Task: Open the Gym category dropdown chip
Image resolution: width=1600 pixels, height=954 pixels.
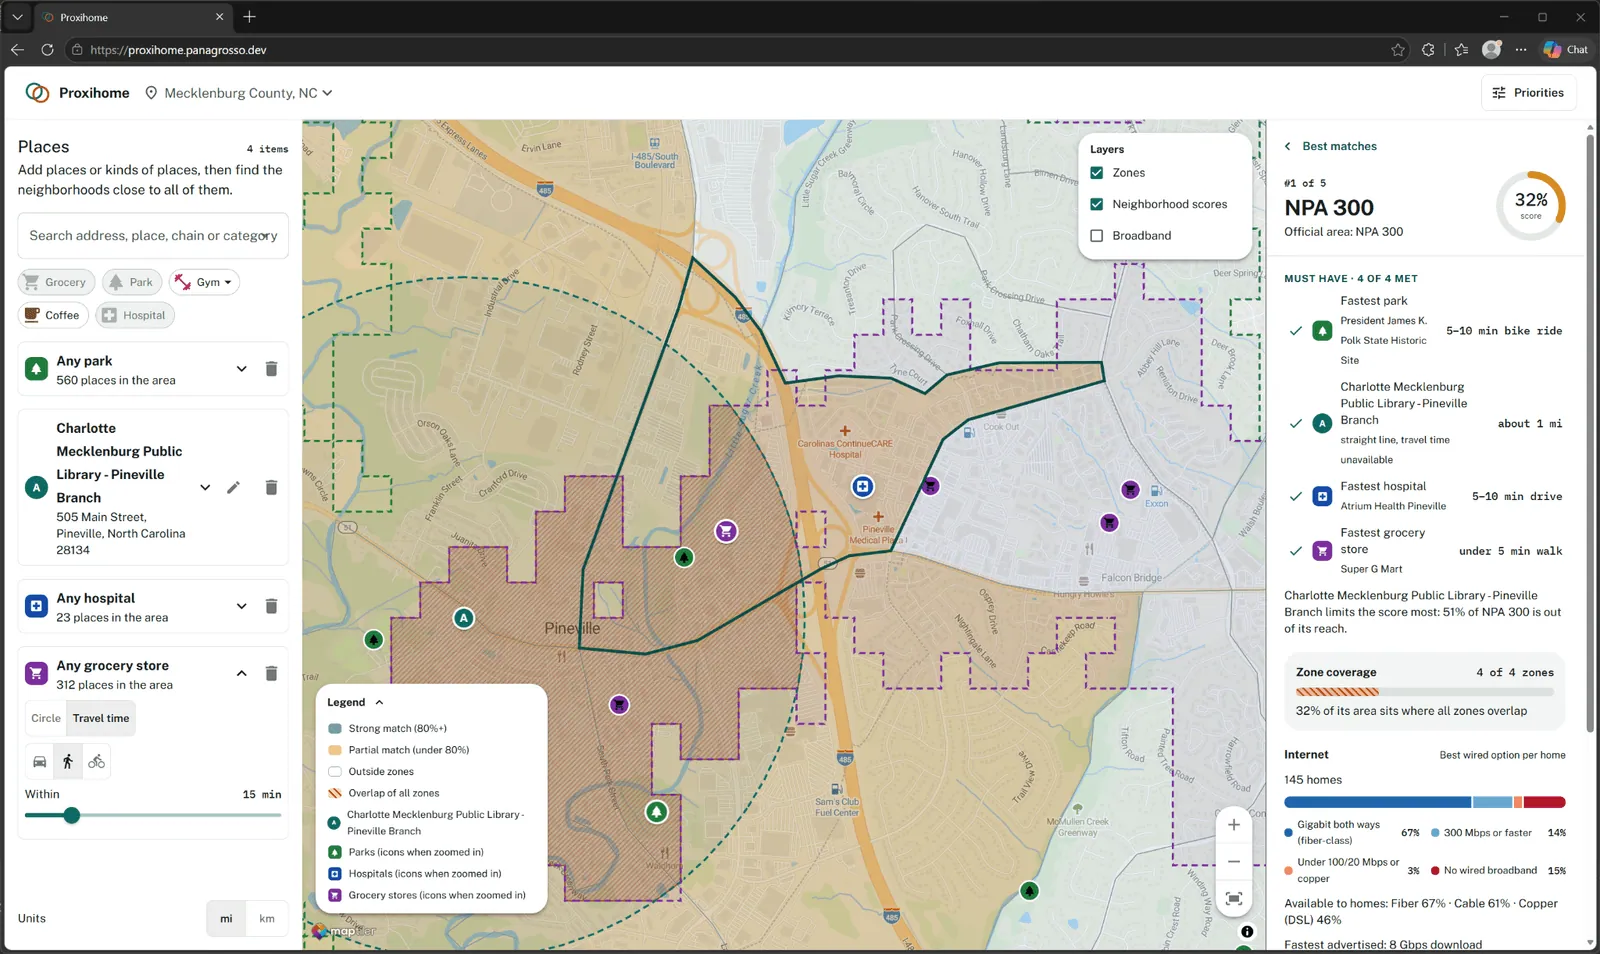Action: point(204,282)
